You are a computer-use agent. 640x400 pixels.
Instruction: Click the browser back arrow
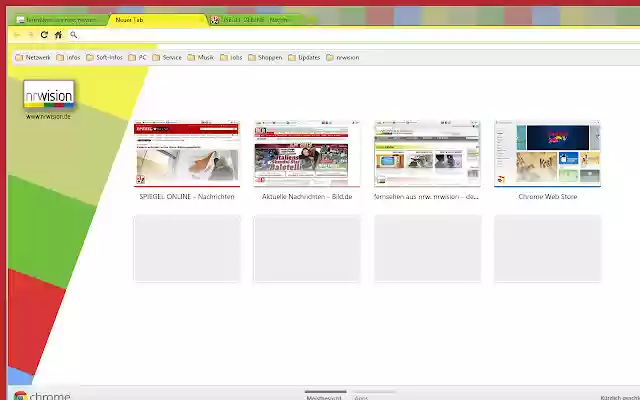17,35
